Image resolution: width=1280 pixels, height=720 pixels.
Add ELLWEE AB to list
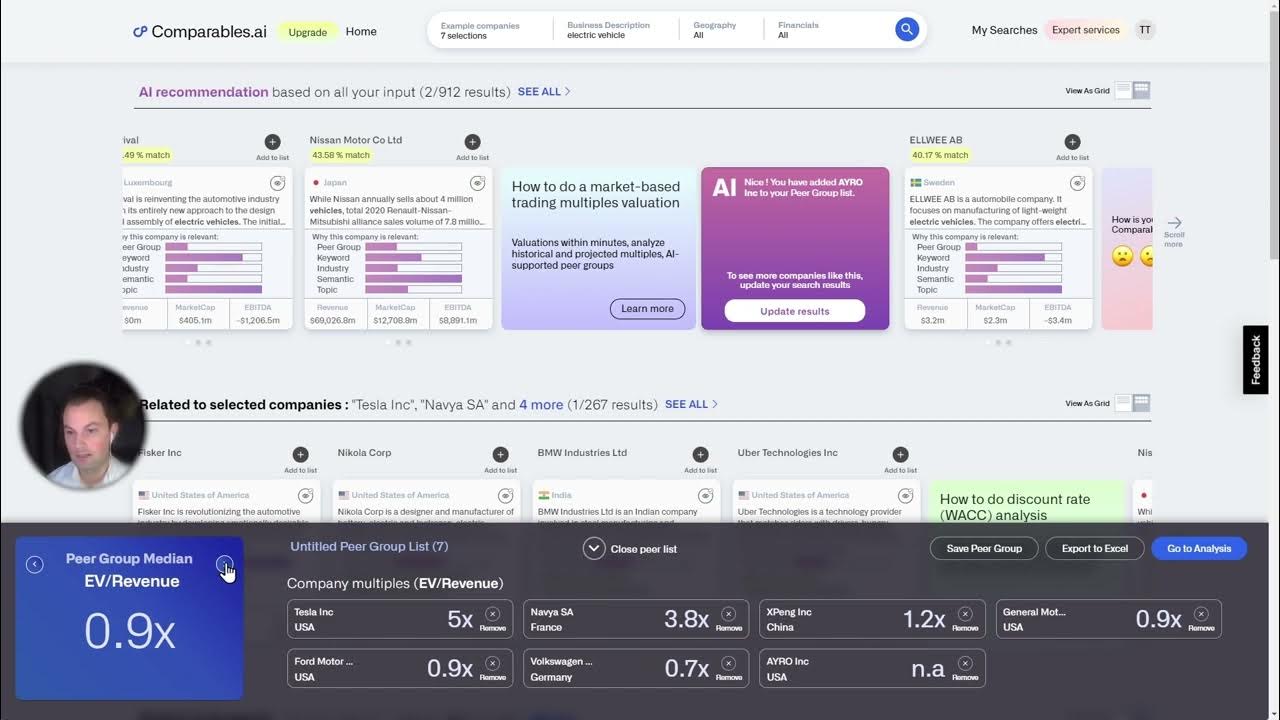click(1073, 142)
